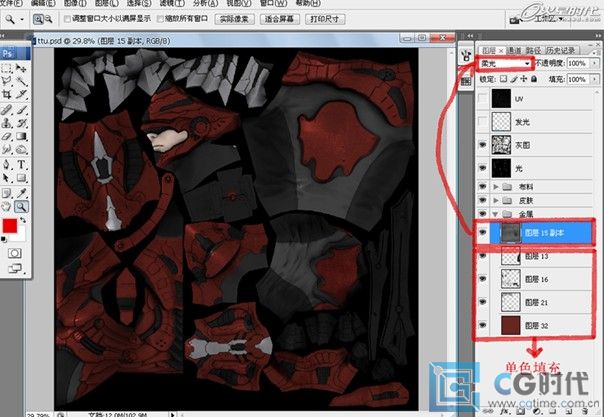Select the Notes tool
Screen dimensions: 604x417
(x=7, y=193)
